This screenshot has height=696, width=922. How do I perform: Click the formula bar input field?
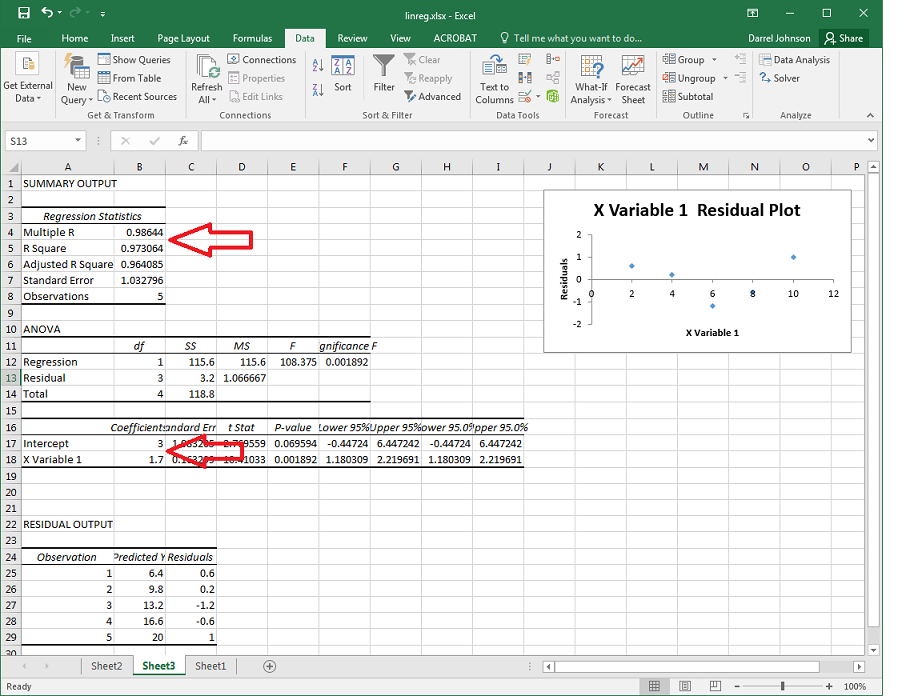pos(530,141)
